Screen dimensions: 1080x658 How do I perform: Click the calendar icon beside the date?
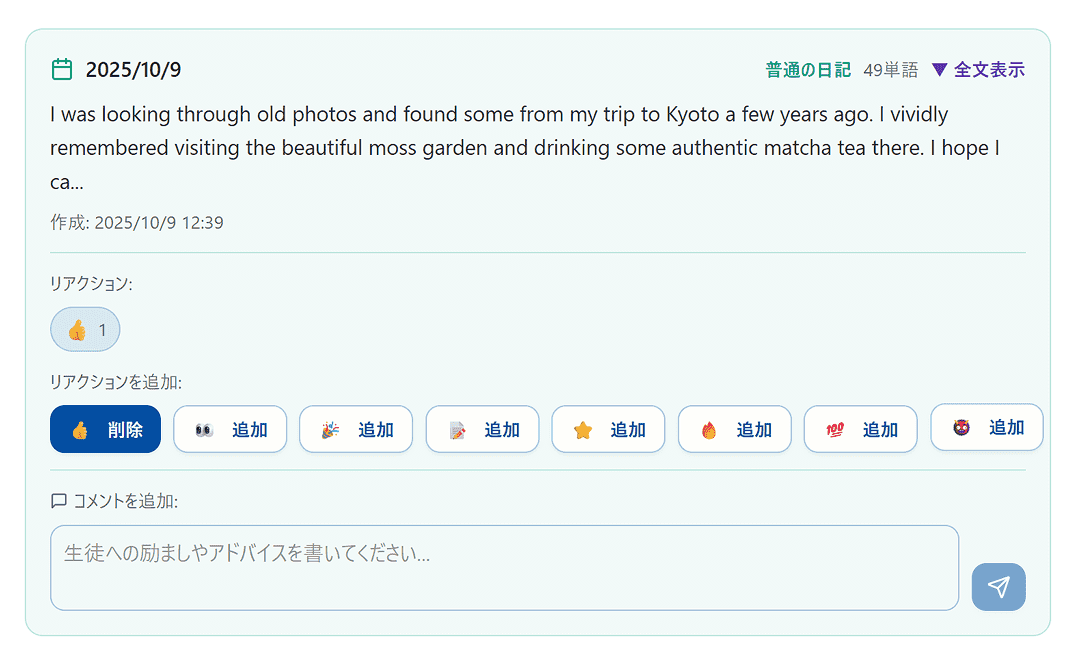[x=62, y=70]
